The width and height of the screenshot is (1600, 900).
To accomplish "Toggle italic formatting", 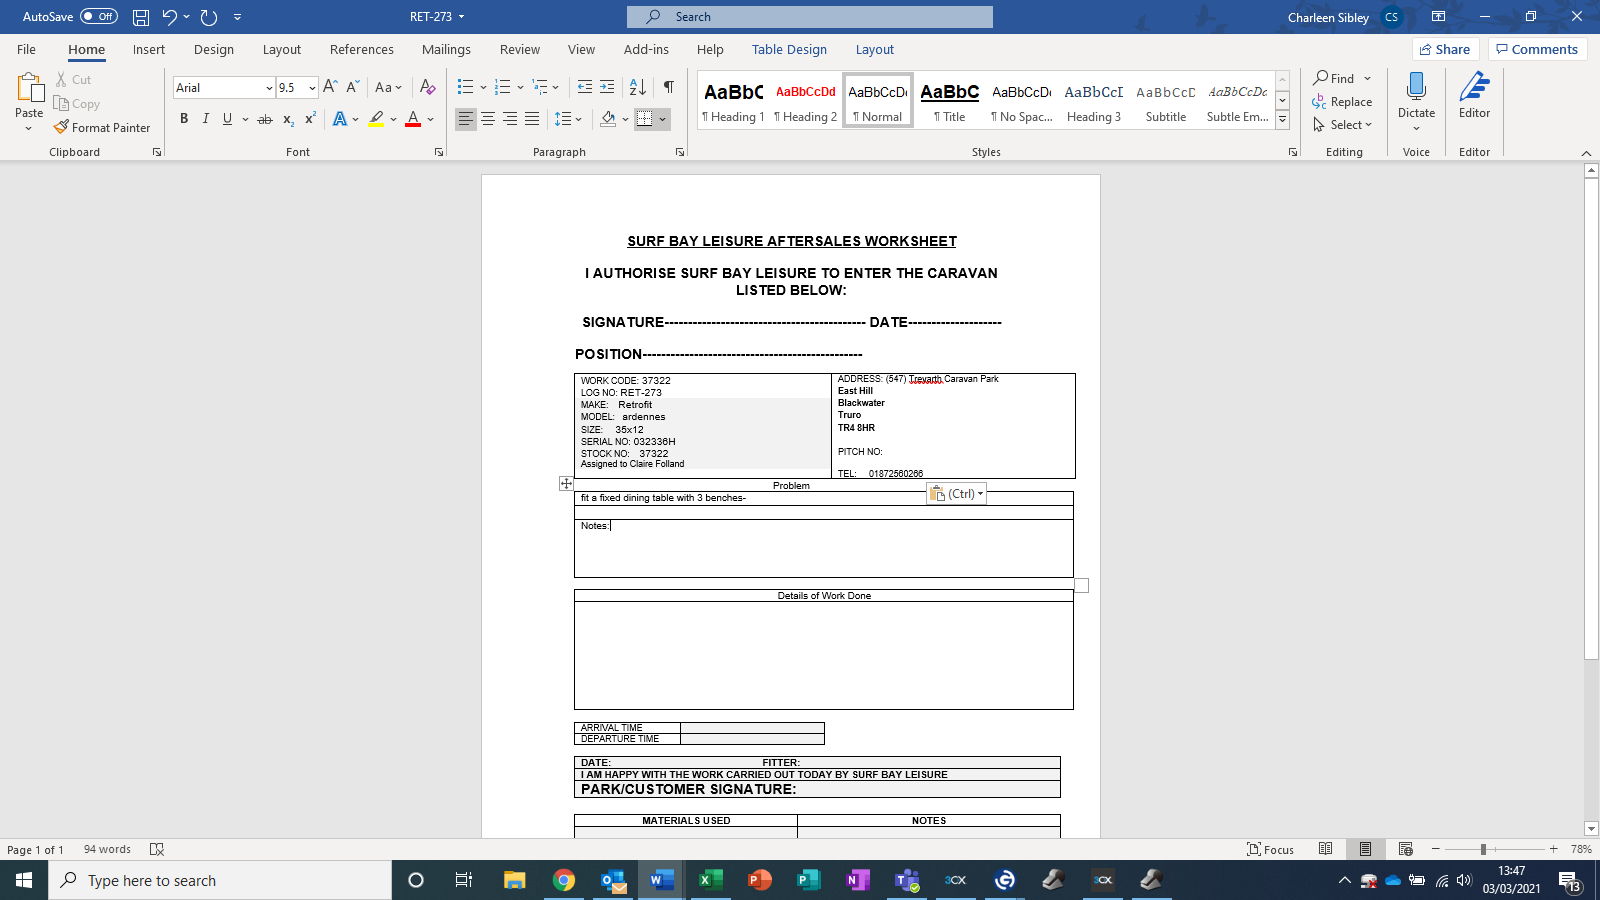I will pyautogui.click(x=206, y=119).
